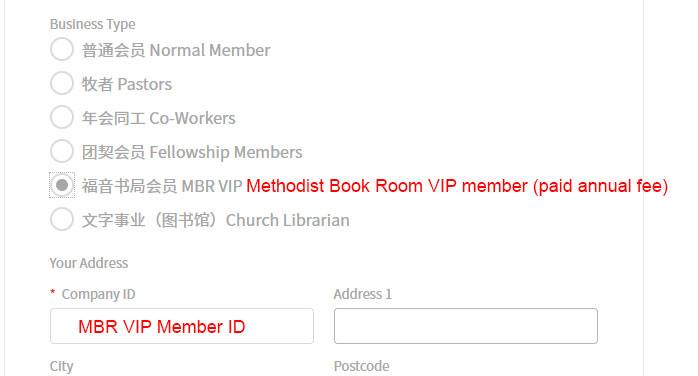Click the Postcode field label
698x376 pixels.
[x=361, y=366]
